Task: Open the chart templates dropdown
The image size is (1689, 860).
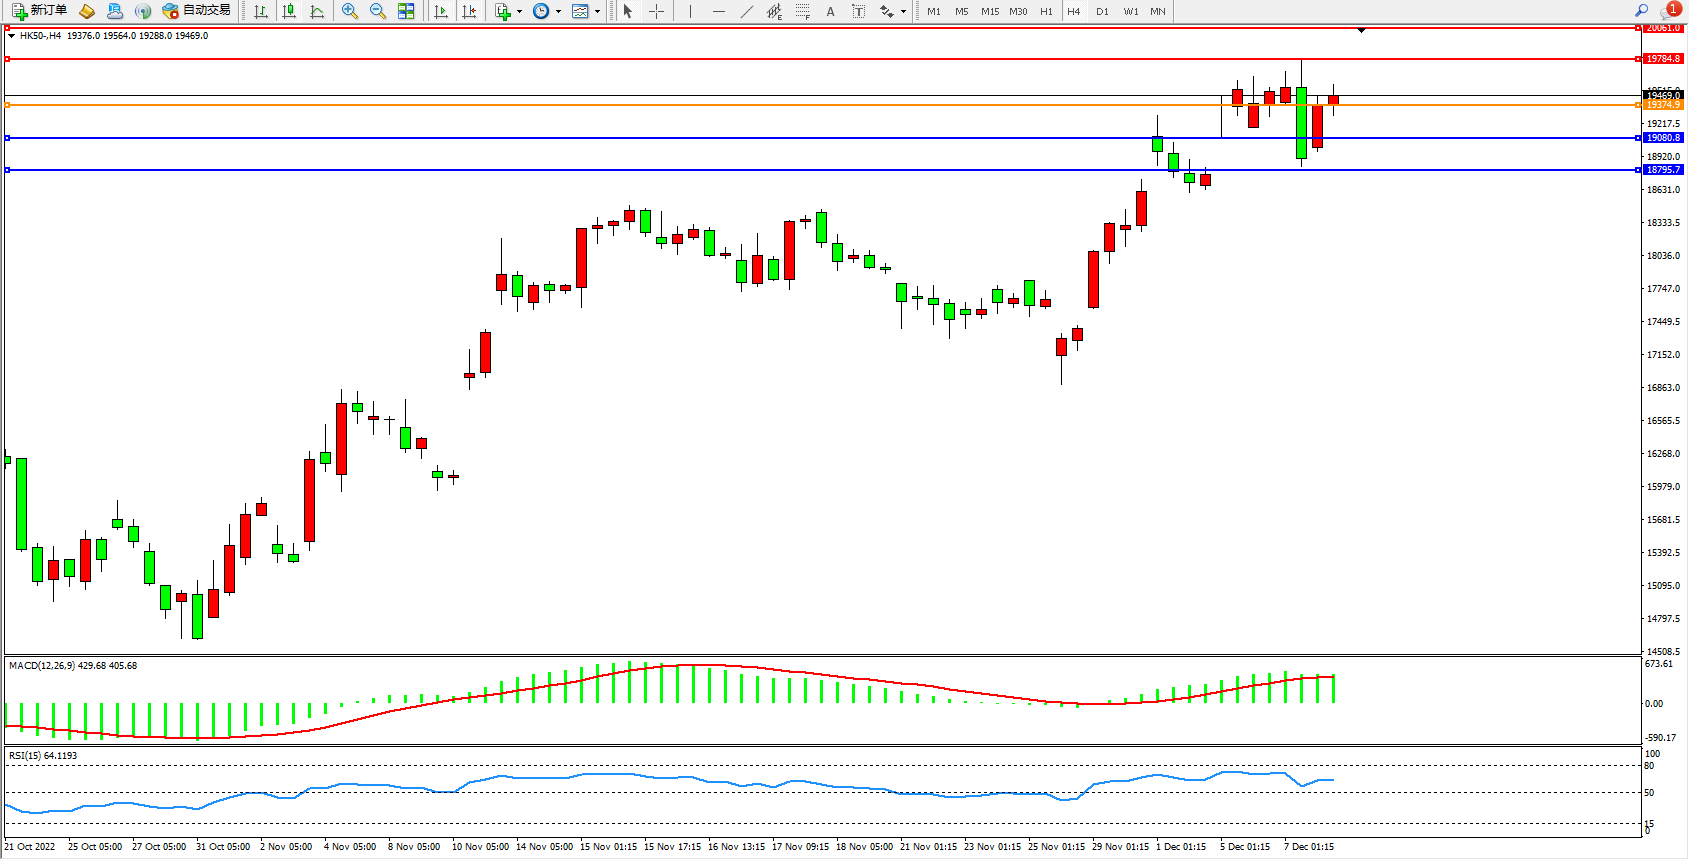Action: [x=598, y=12]
